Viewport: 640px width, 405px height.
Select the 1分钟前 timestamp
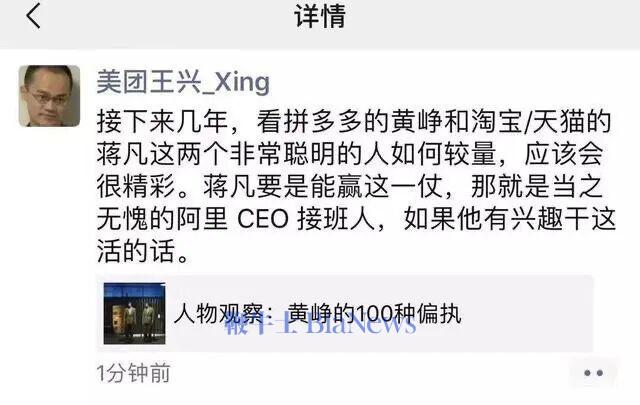[133, 373]
